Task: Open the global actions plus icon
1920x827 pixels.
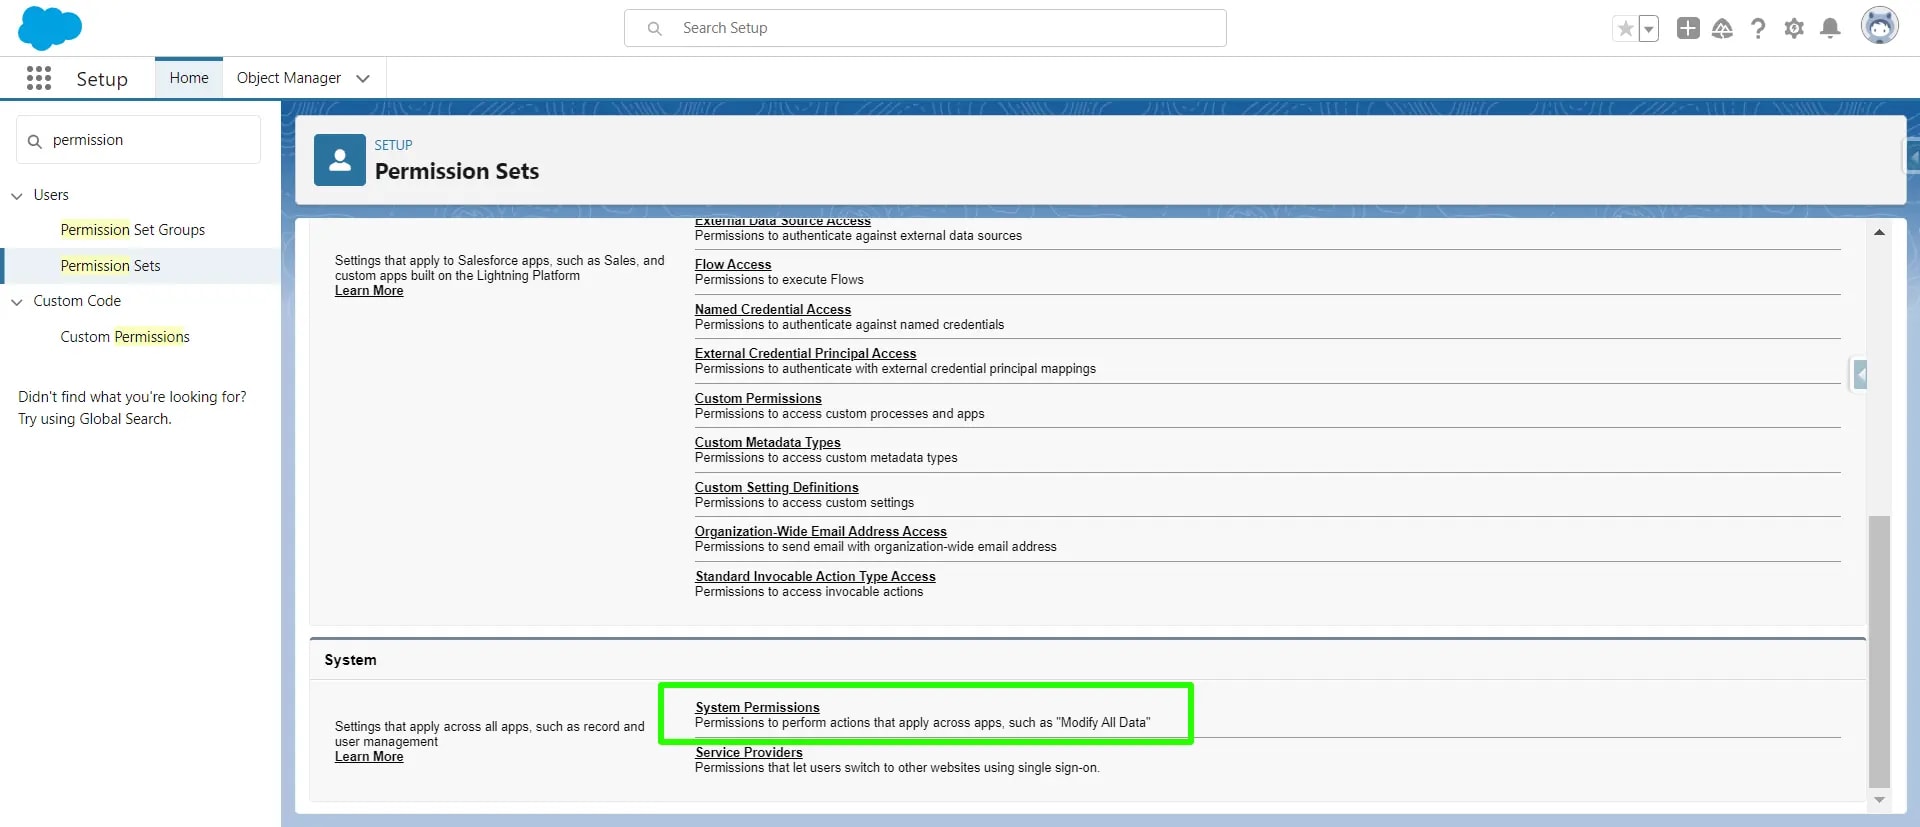Action: [1688, 29]
